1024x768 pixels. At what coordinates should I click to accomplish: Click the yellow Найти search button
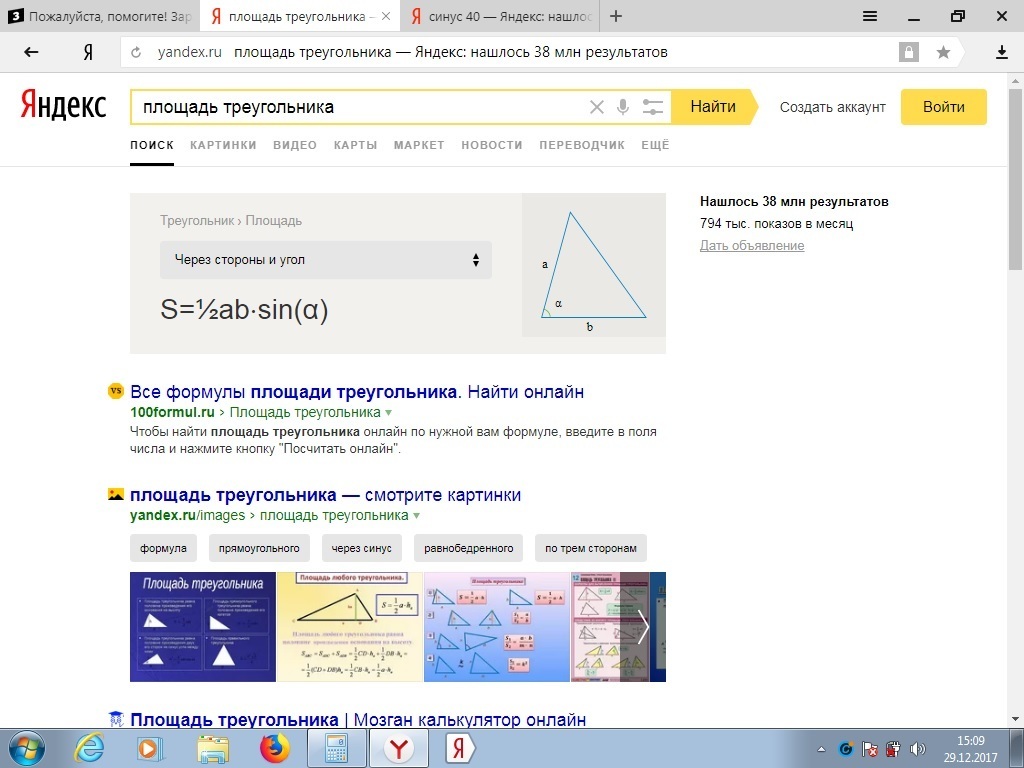pos(714,107)
